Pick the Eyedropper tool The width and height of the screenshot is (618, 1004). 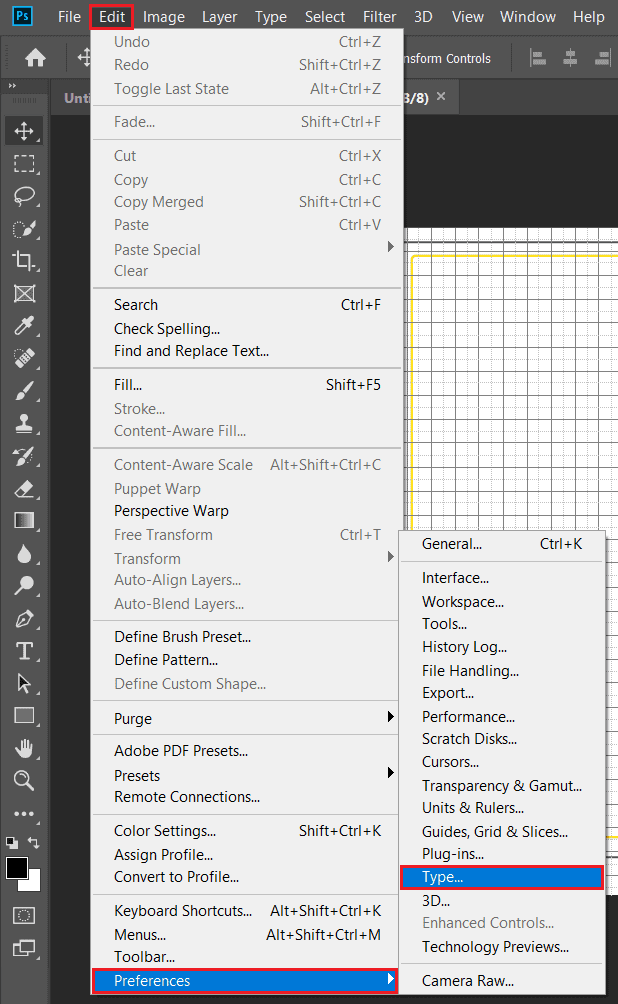click(x=24, y=326)
